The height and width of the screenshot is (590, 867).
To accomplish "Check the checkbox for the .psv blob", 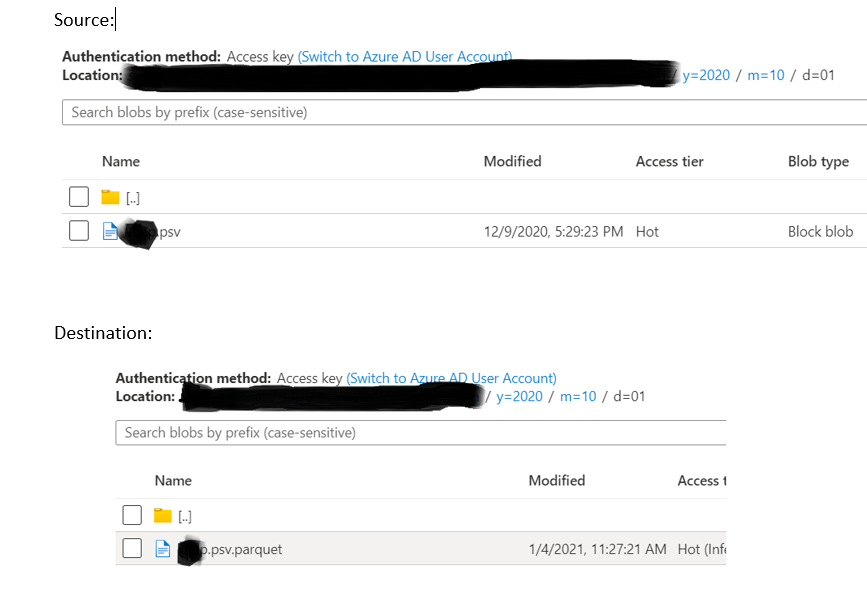I will point(78,230).
